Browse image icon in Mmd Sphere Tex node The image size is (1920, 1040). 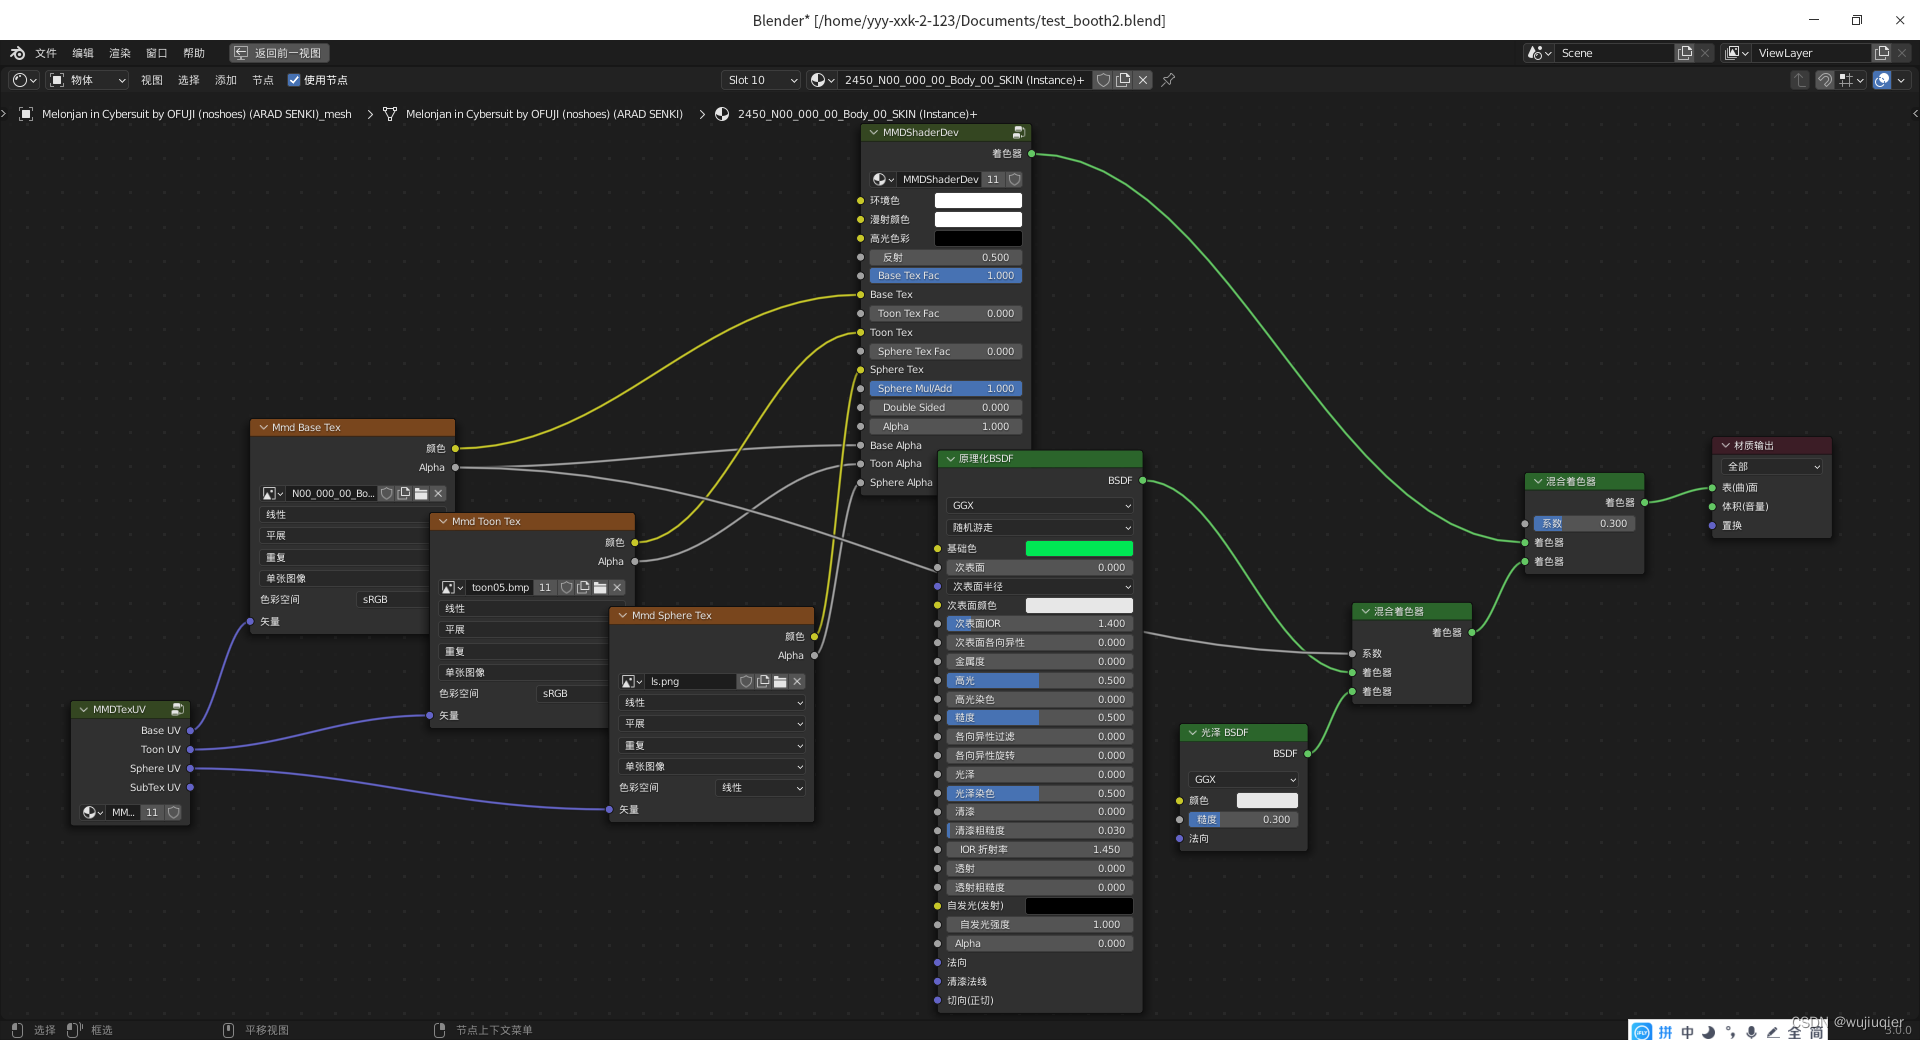(x=632, y=681)
